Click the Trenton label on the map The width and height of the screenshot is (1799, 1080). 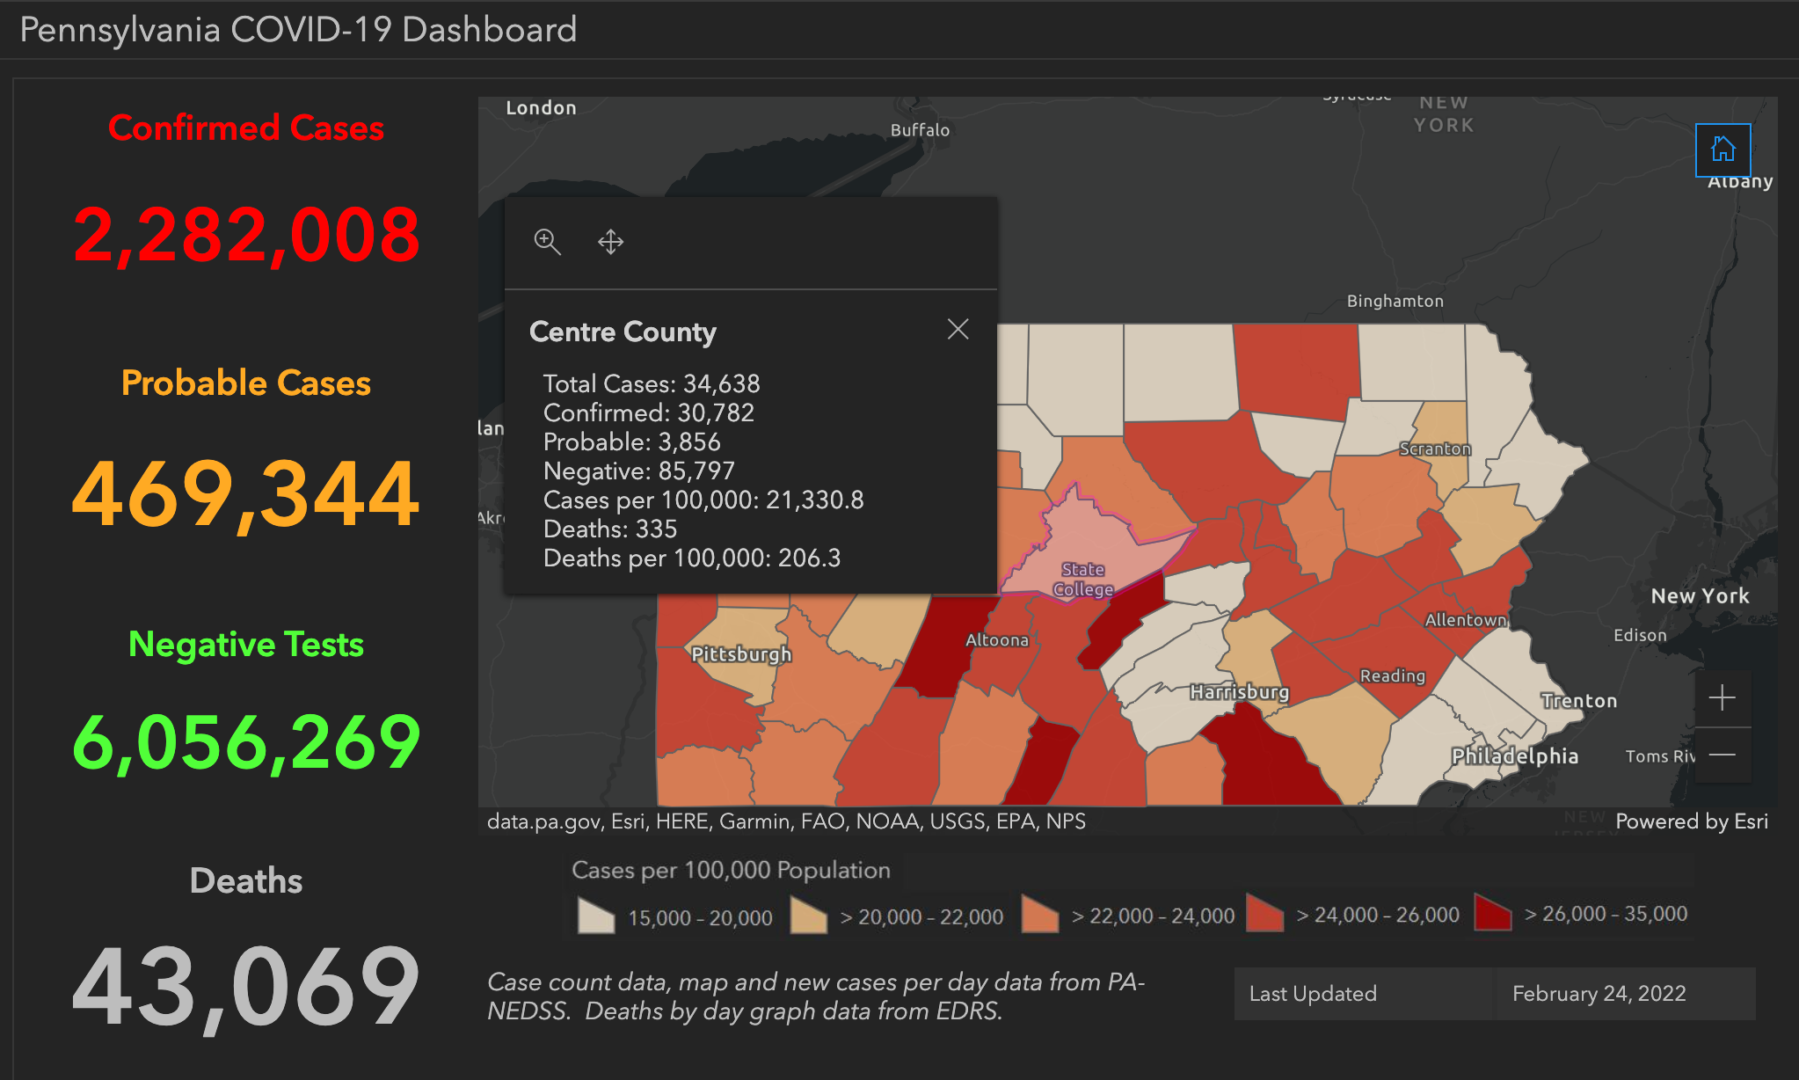click(1579, 701)
